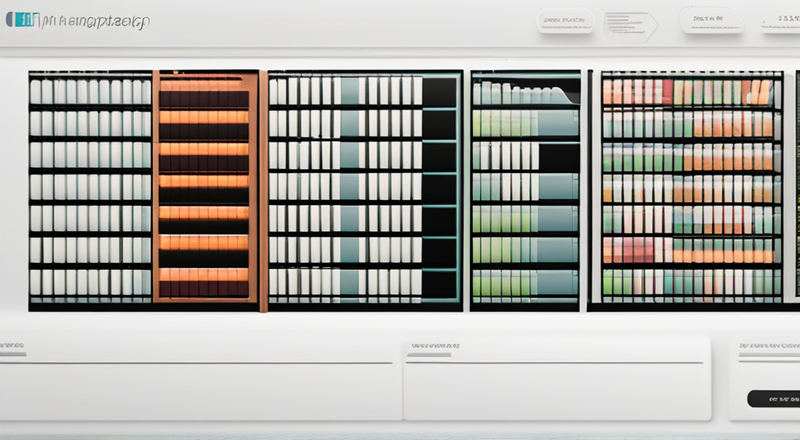This screenshot has height=440, width=800.
Task: Click the dark button at bottom right
Action: tap(773, 399)
